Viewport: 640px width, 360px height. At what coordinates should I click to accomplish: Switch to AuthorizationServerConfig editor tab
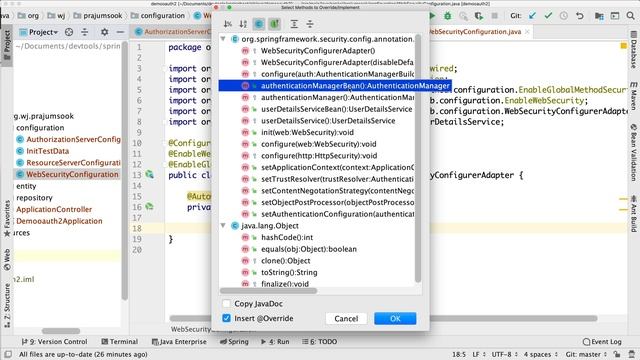coord(173,31)
